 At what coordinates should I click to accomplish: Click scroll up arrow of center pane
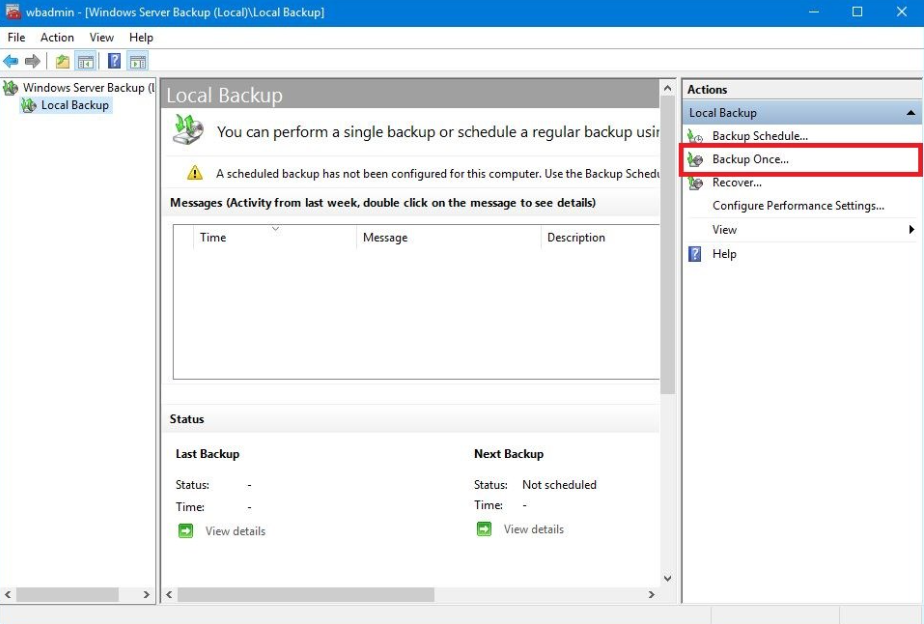(x=667, y=88)
